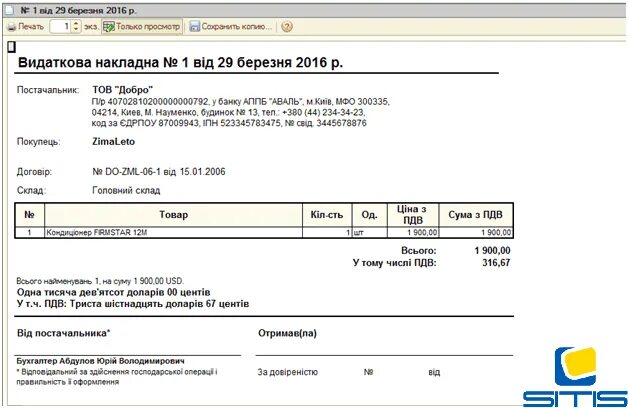Viewport: 628px width, 408px height.
Task: Click the Кіл-сть column header
Action: 327,215
